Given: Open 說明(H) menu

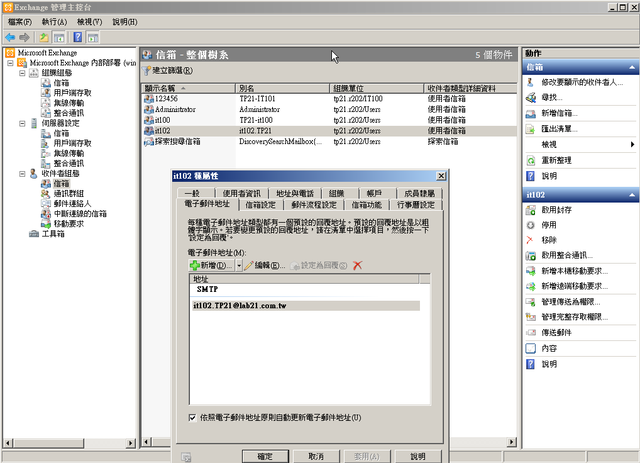Looking at the screenshot, I should click(125, 22).
